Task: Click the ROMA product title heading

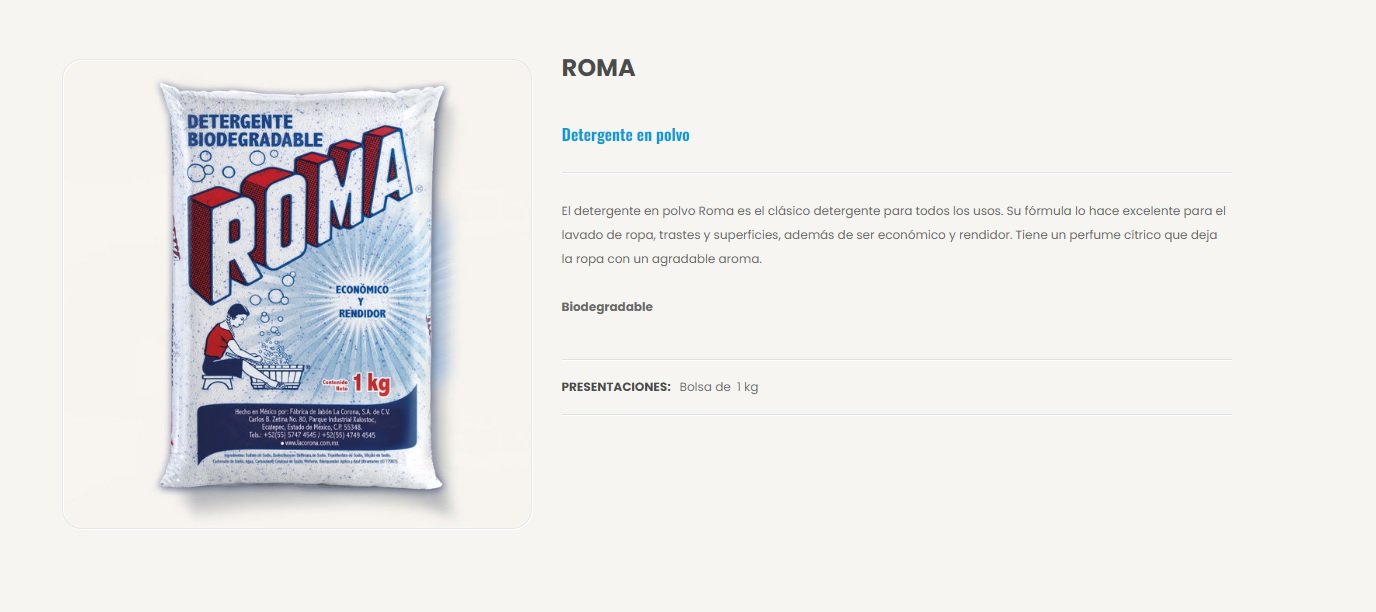Action: click(x=598, y=68)
